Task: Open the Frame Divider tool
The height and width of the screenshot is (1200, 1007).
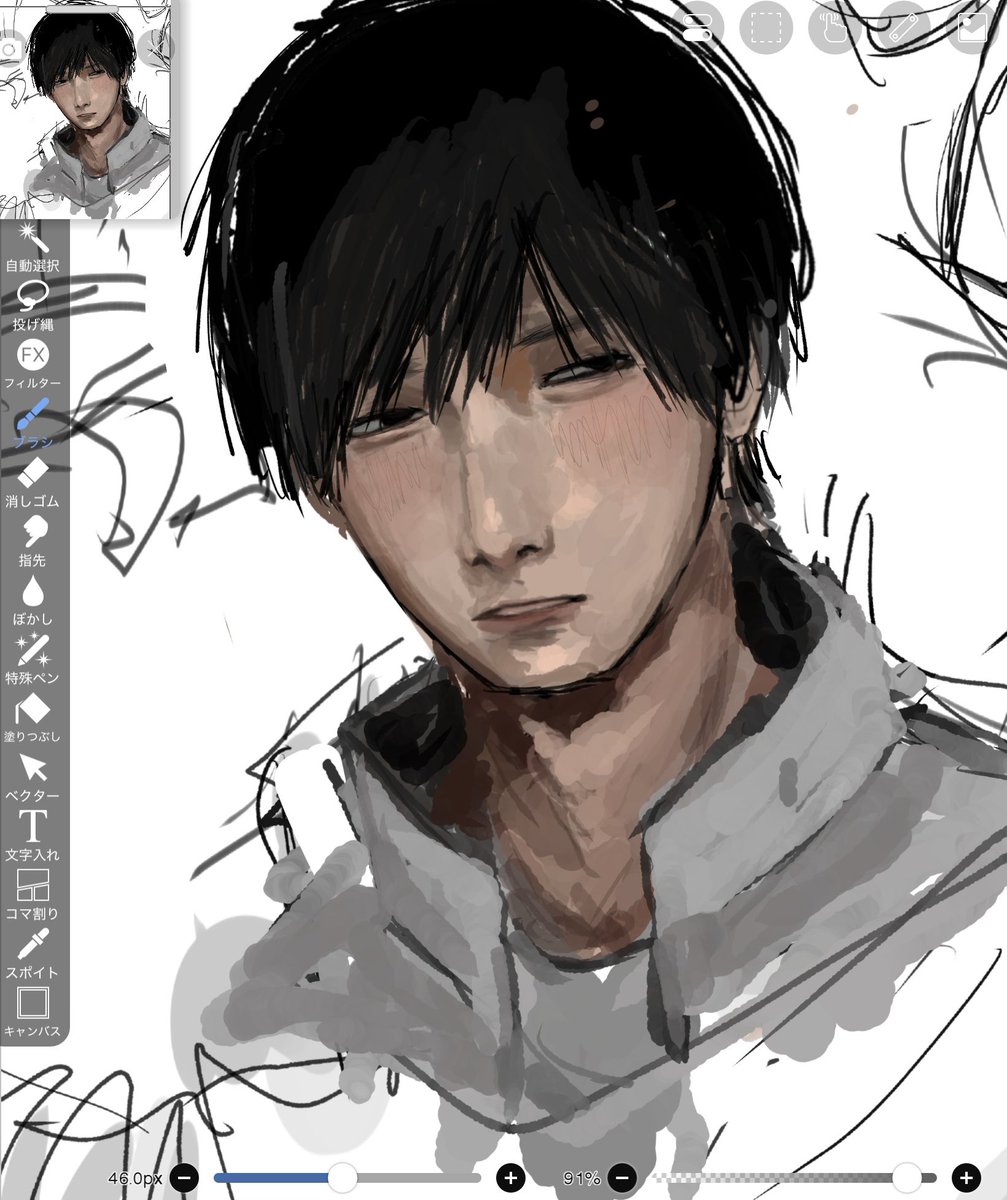Action: coord(33,895)
